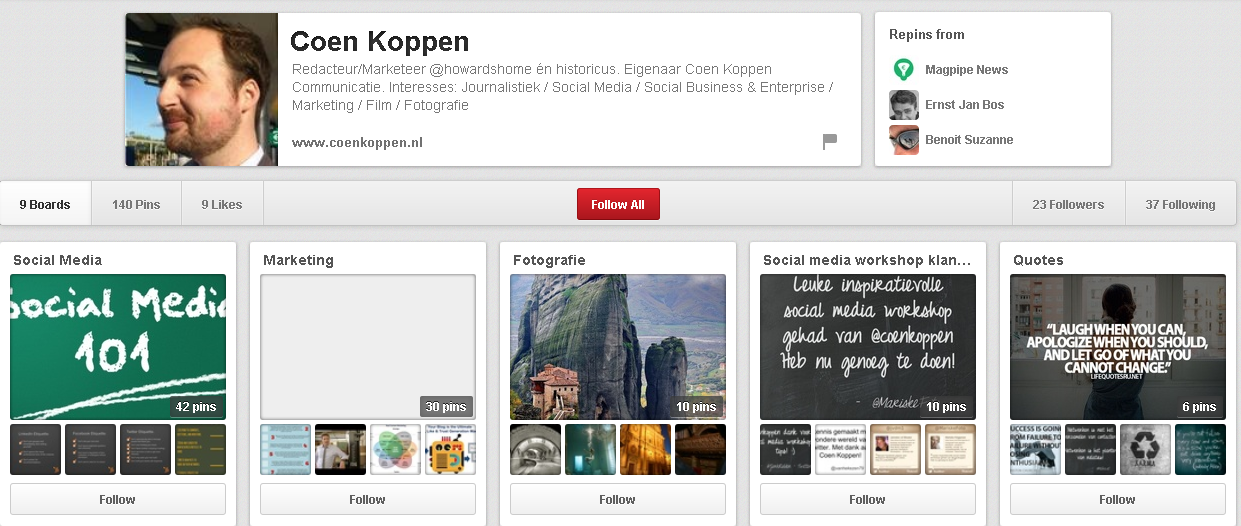
Task: Open Magpipe News repin source link
Action: coord(966,70)
